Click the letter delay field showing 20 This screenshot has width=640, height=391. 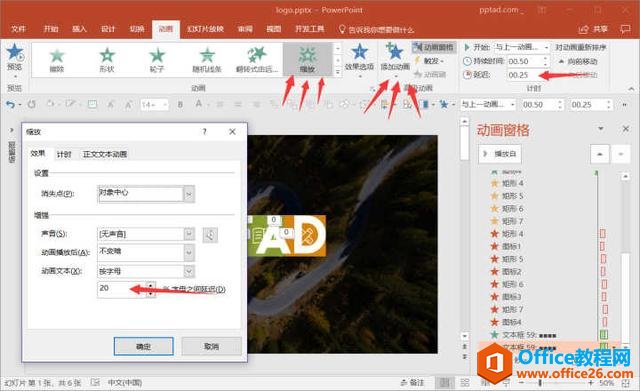122,289
